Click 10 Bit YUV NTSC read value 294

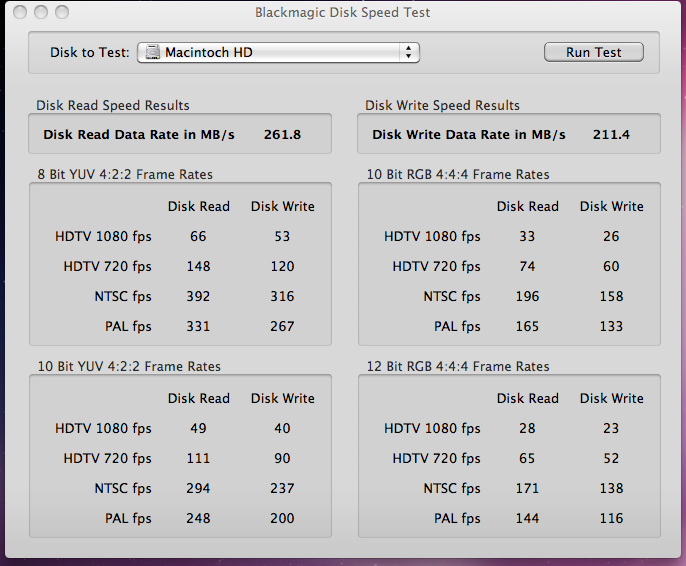[198, 488]
